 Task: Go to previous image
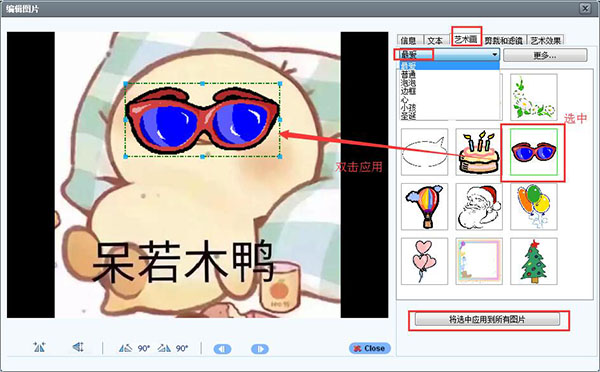click(x=222, y=349)
